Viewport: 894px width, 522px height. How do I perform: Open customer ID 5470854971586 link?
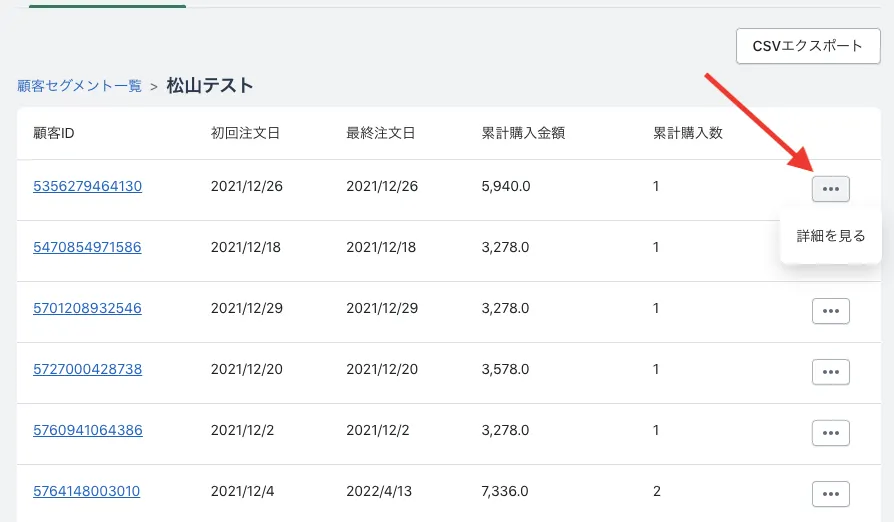click(x=88, y=247)
